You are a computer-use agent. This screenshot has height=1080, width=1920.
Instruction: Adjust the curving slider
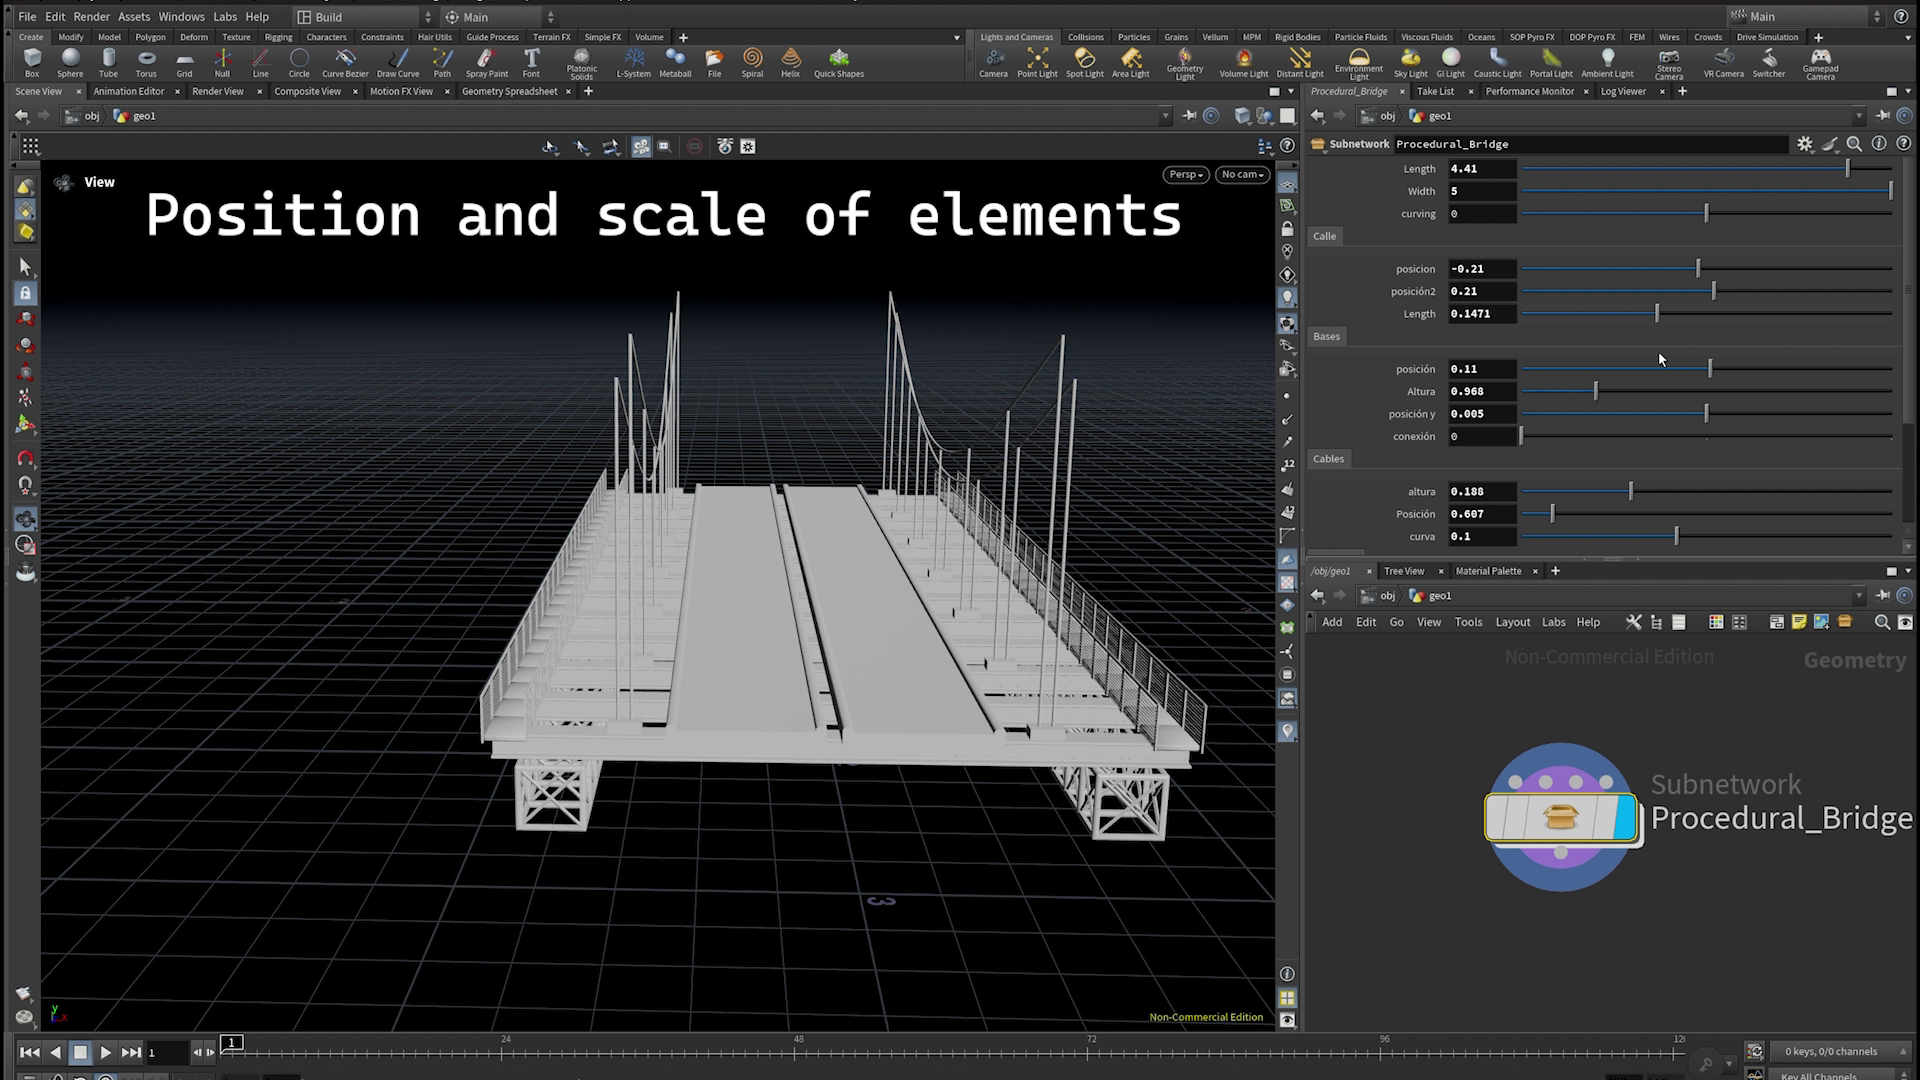click(x=1706, y=214)
